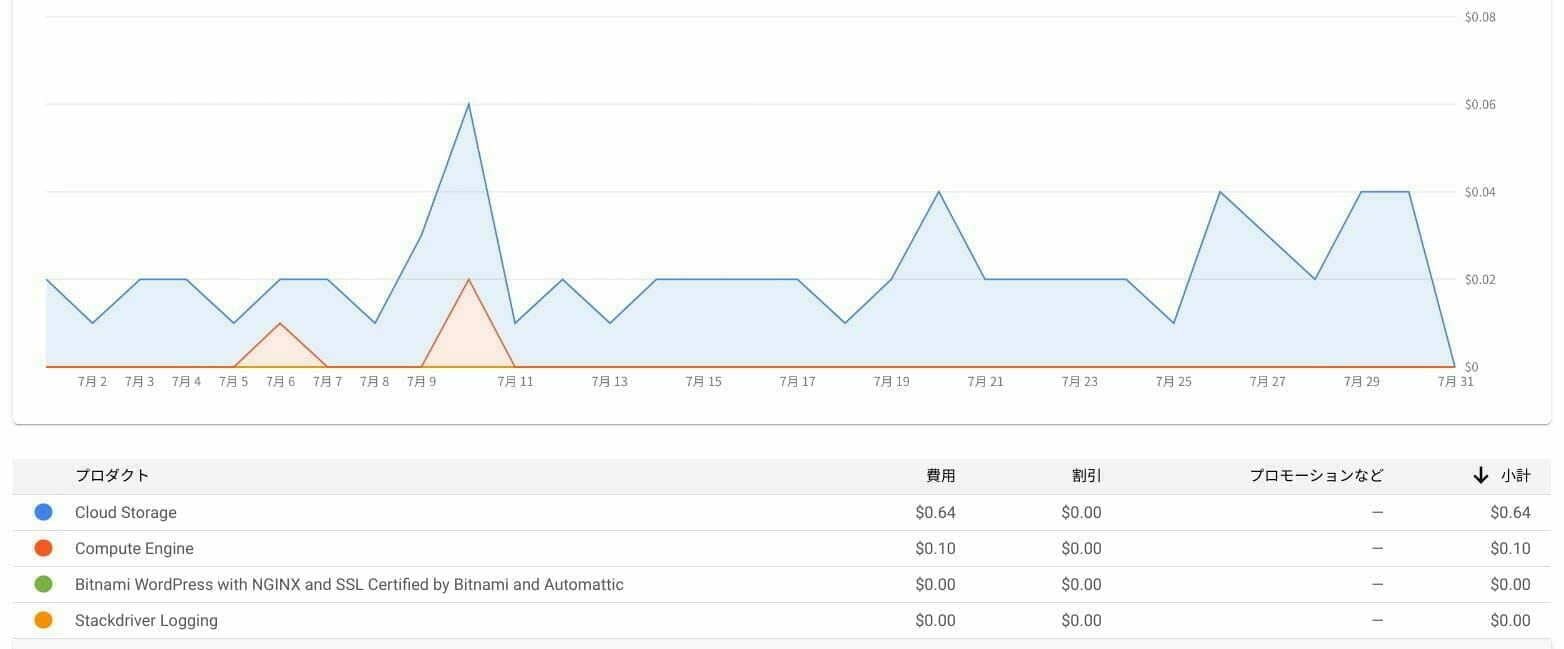Click the $0.00 subtotal for Bitnami WordPress row
Image resolution: width=1564 pixels, height=649 pixels.
point(1510,584)
